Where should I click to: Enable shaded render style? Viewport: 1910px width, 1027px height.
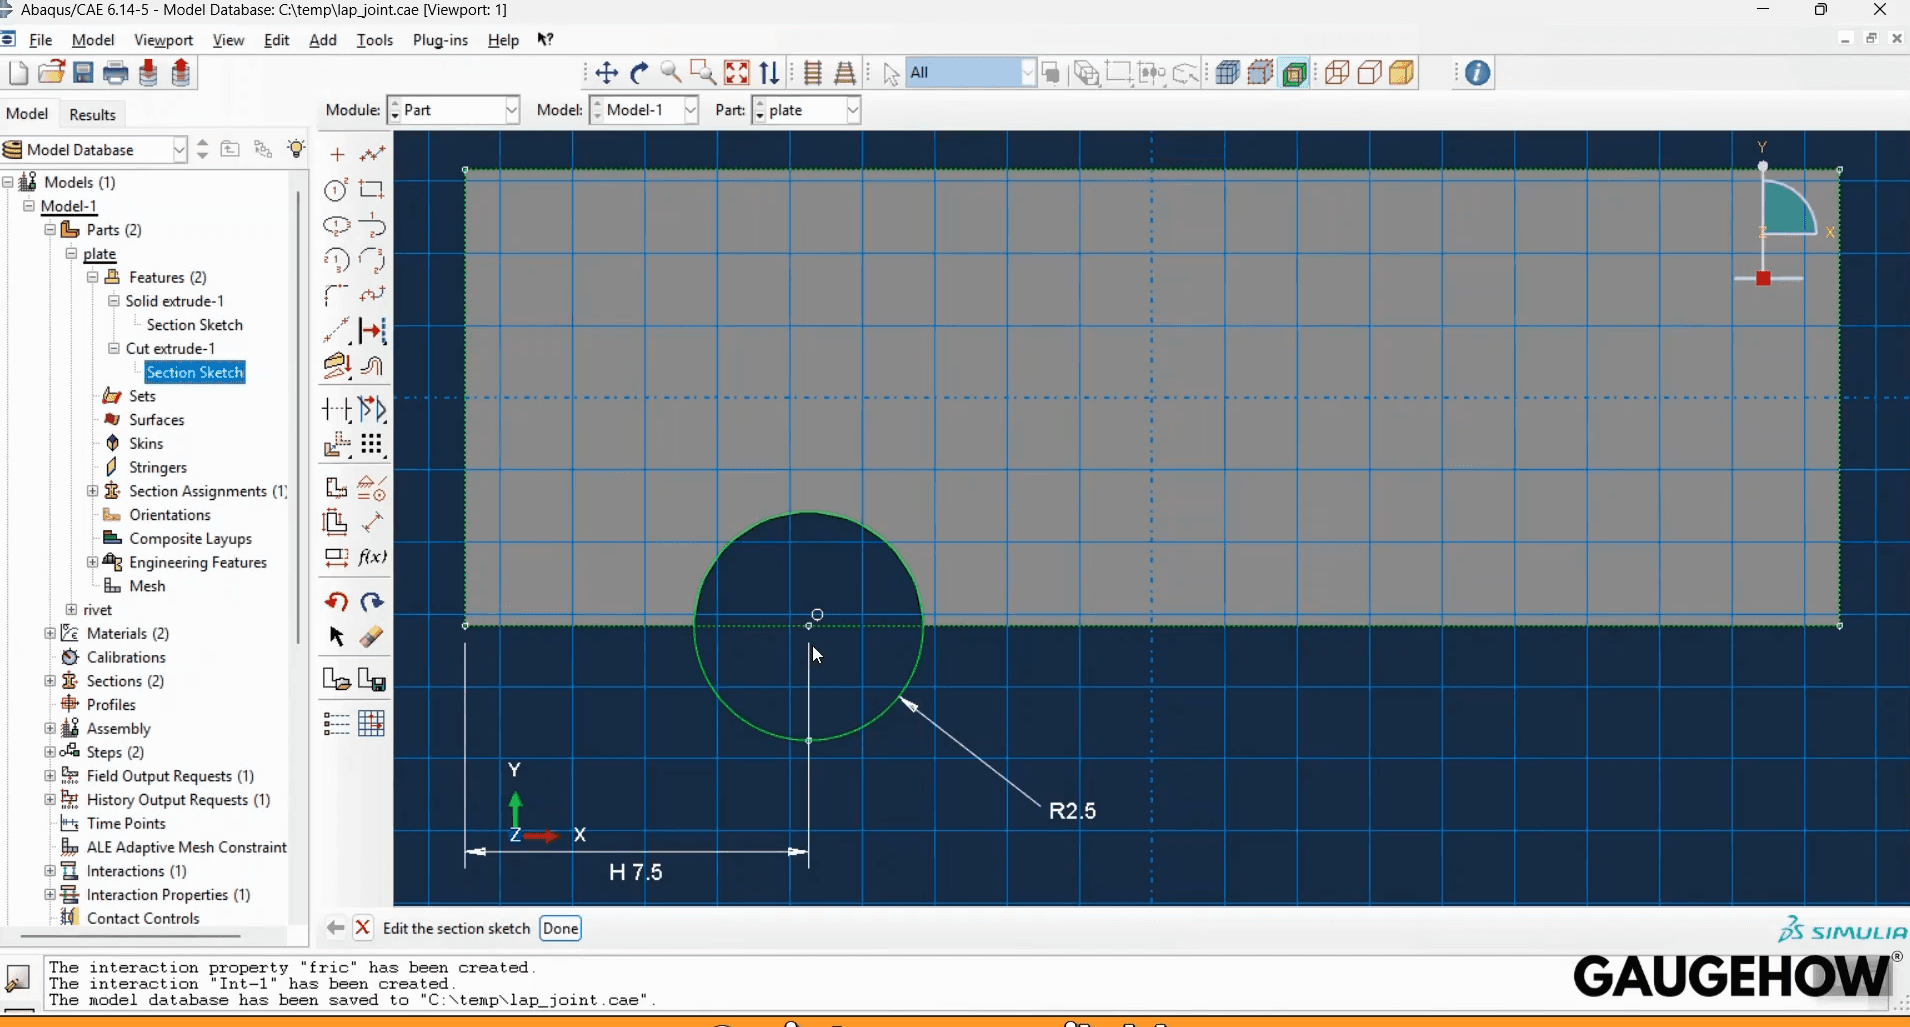click(1402, 72)
